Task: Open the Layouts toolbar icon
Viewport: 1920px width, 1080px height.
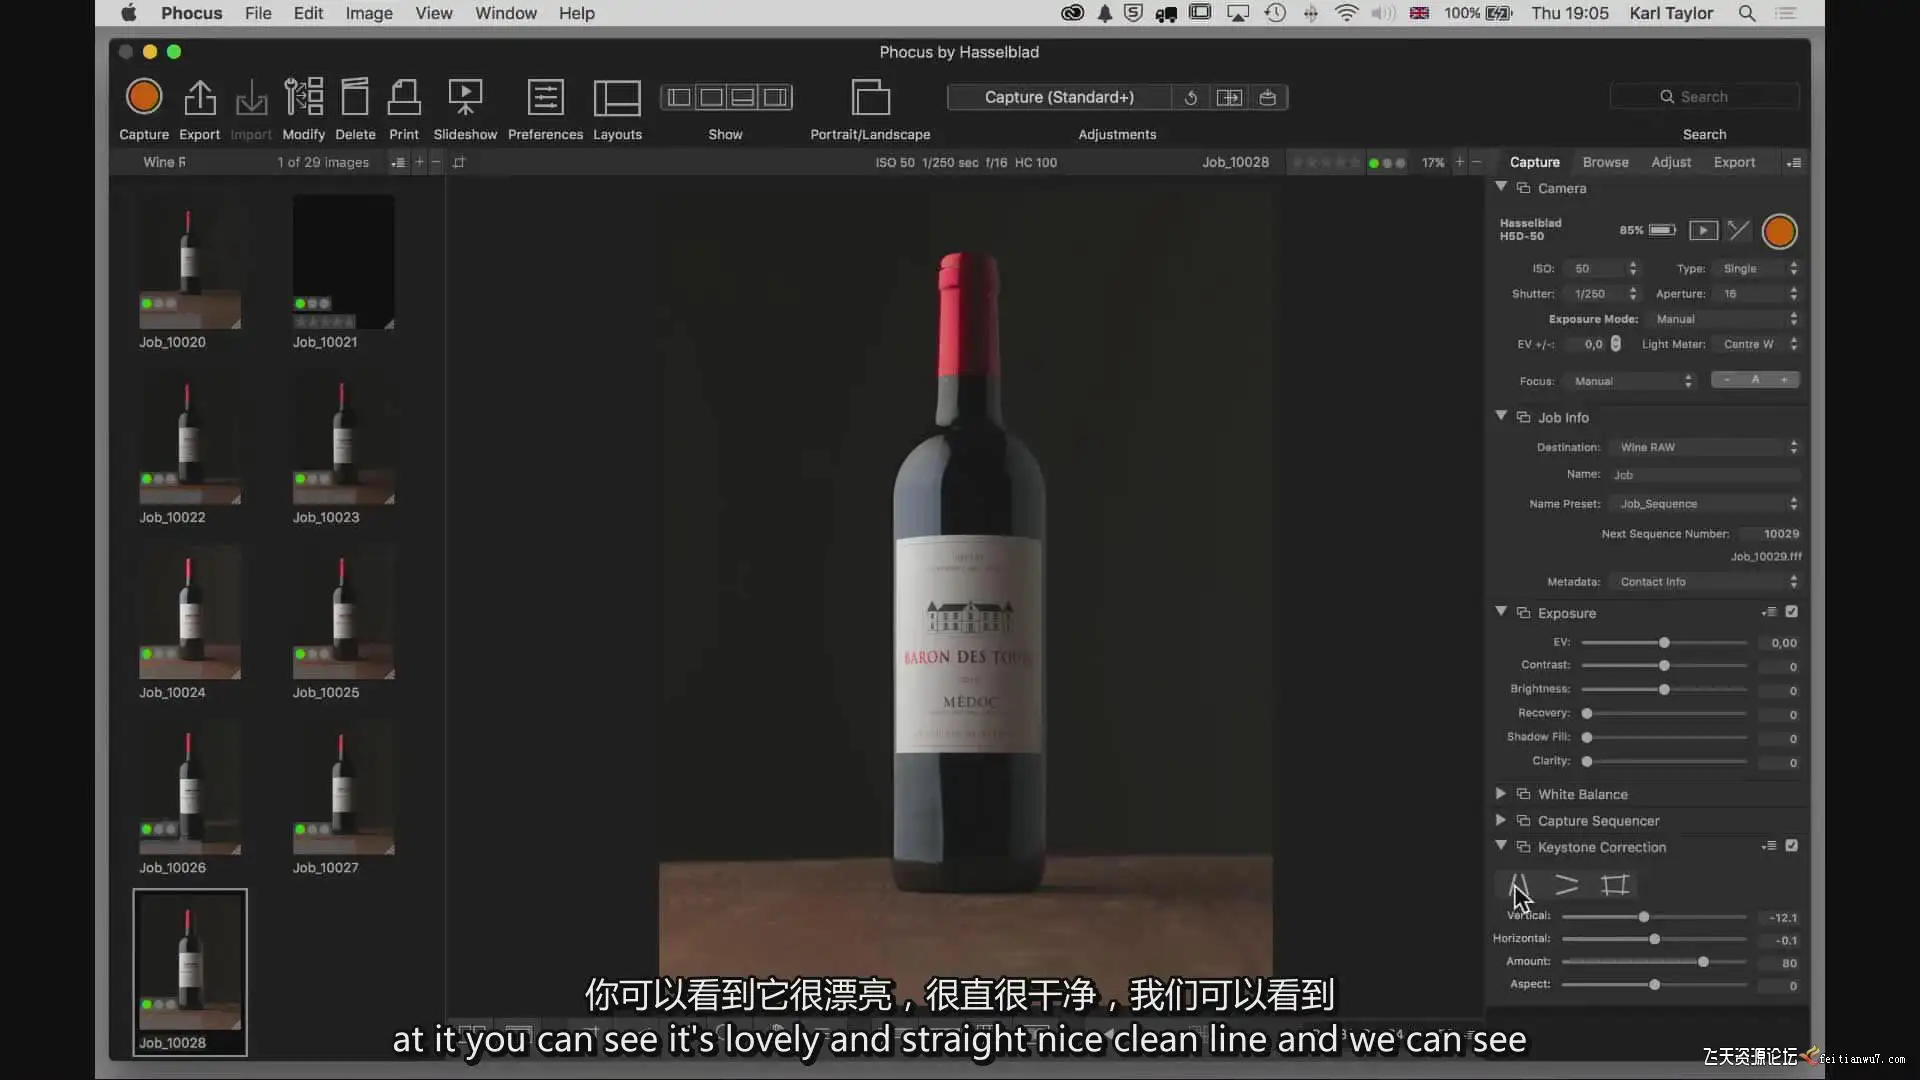Action: point(617,98)
